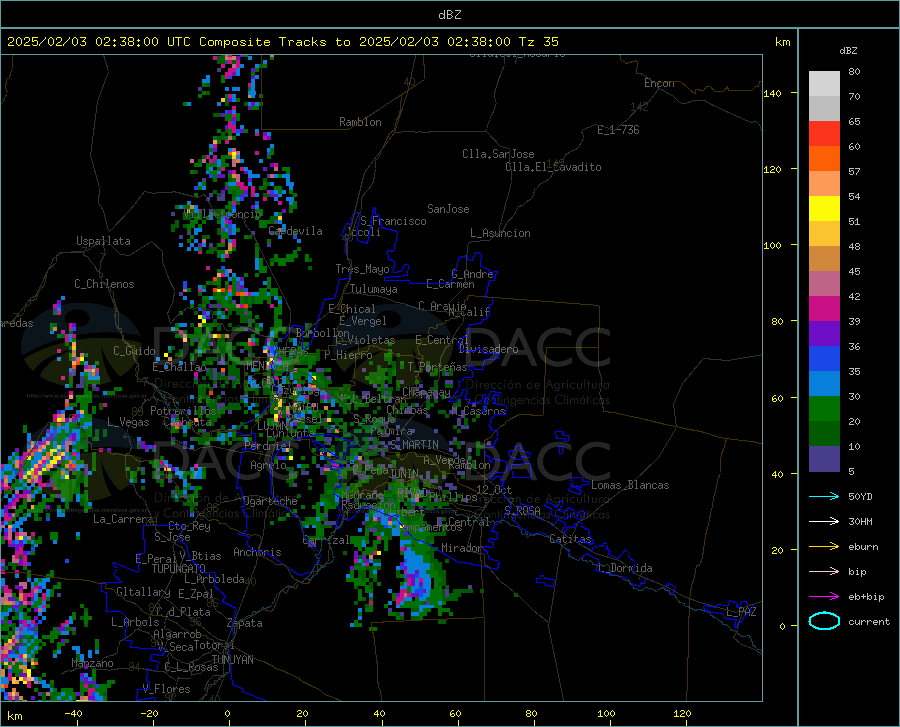
Task: Click the 30 dBZ light blue swatch
Action: [824, 383]
